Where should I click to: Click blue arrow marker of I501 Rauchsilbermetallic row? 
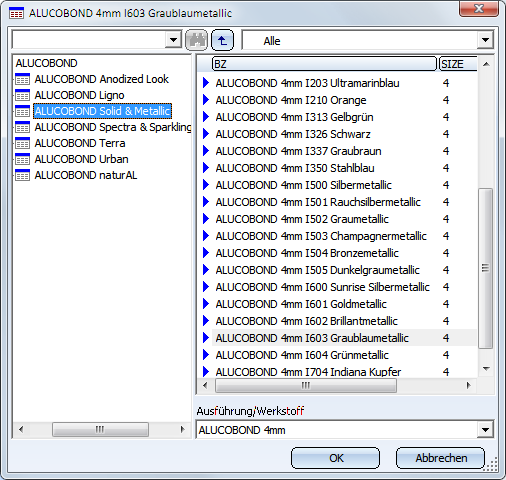click(x=206, y=202)
